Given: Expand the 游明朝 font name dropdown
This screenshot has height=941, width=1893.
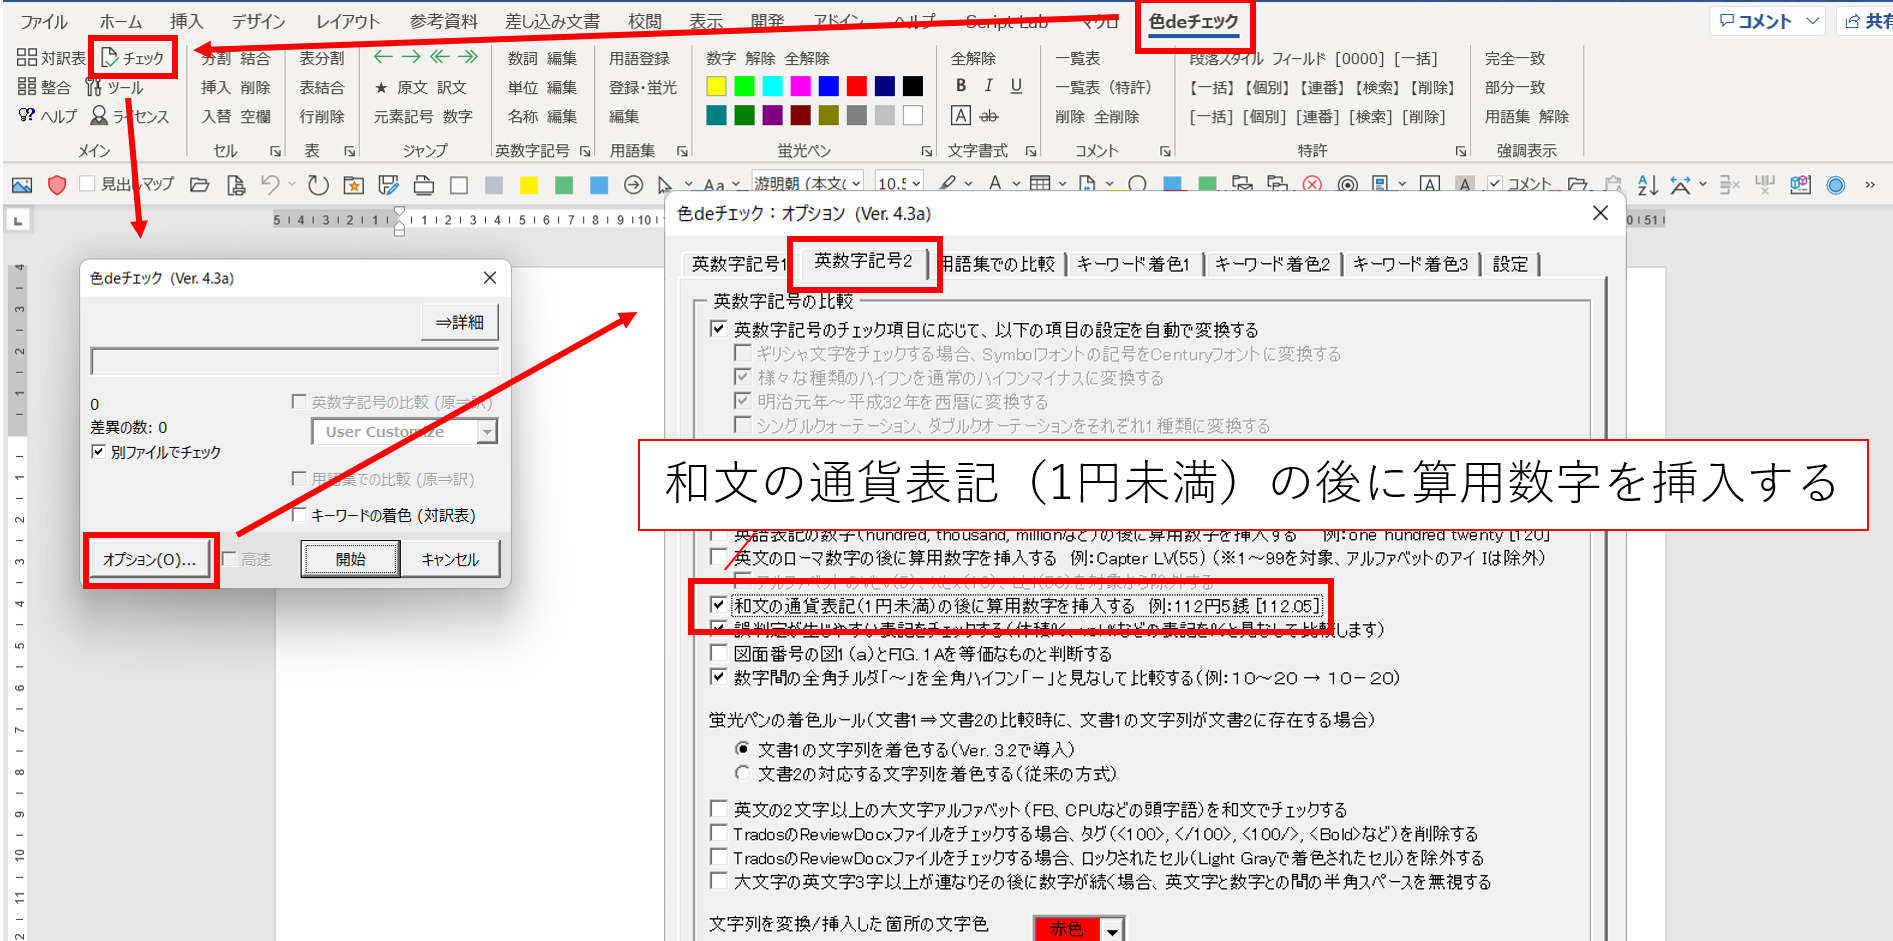Looking at the screenshot, I should tap(856, 185).
